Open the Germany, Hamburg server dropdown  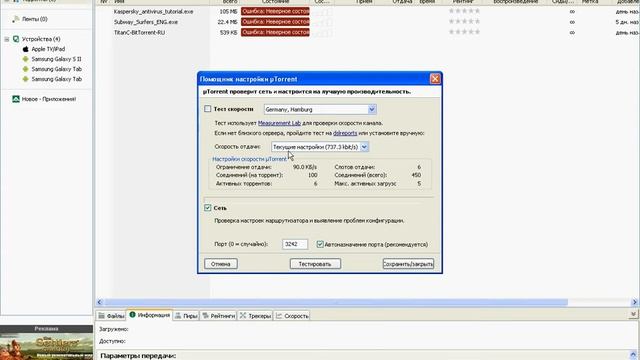(x=371, y=109)
